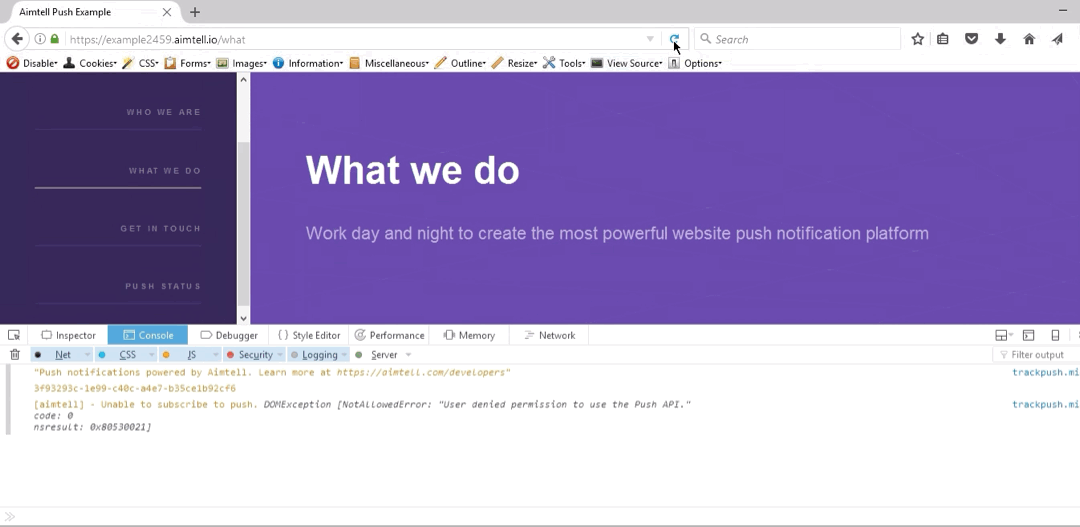This screenshot has height=527, width=1080.
Task: Expand the Logging filter dropdown arrow
Action: click(x=344, y=355)
